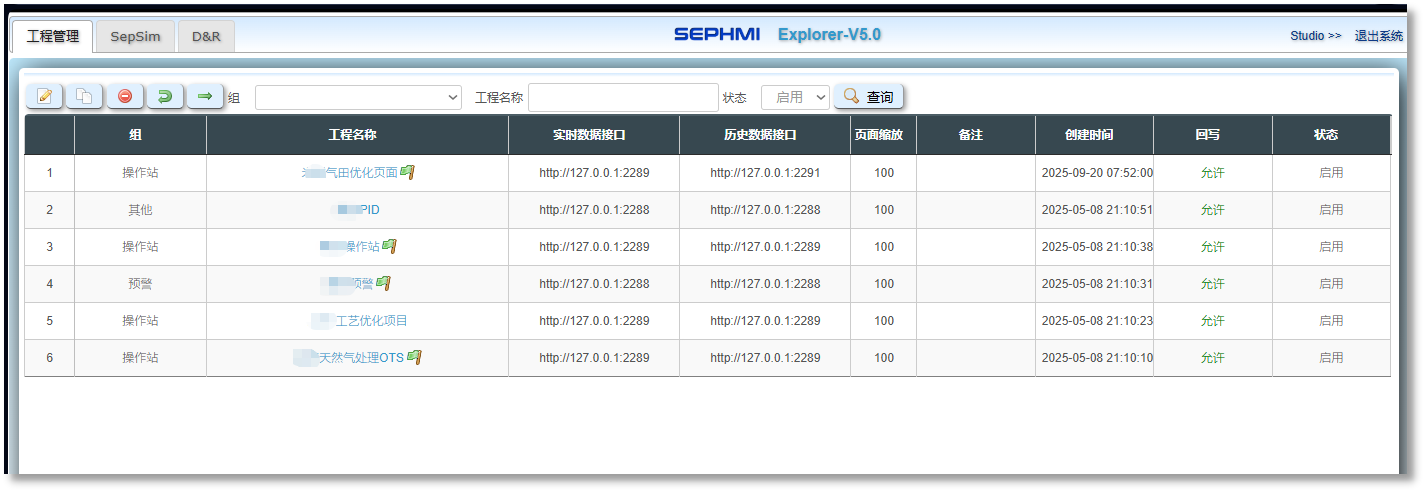Open the 组 group dropdown

pos(358,97)
